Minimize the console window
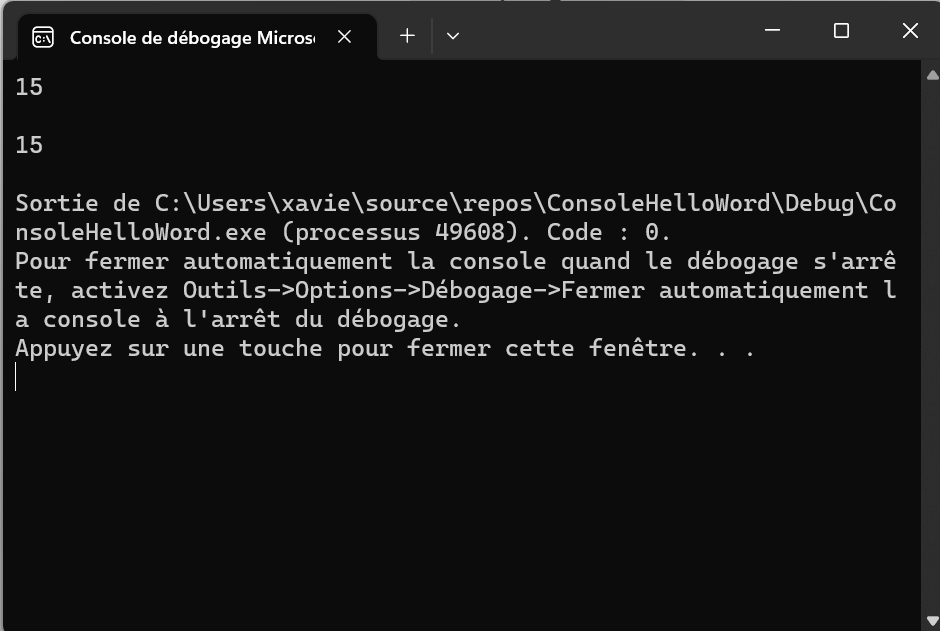The height and width of the screenshot is (631, 940). 772,31
